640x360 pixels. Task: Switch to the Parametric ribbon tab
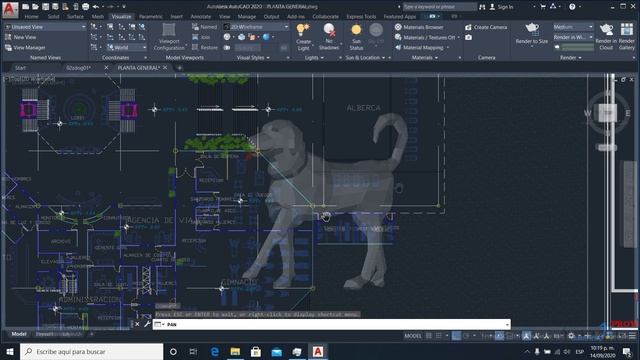[x=151, y=17]
